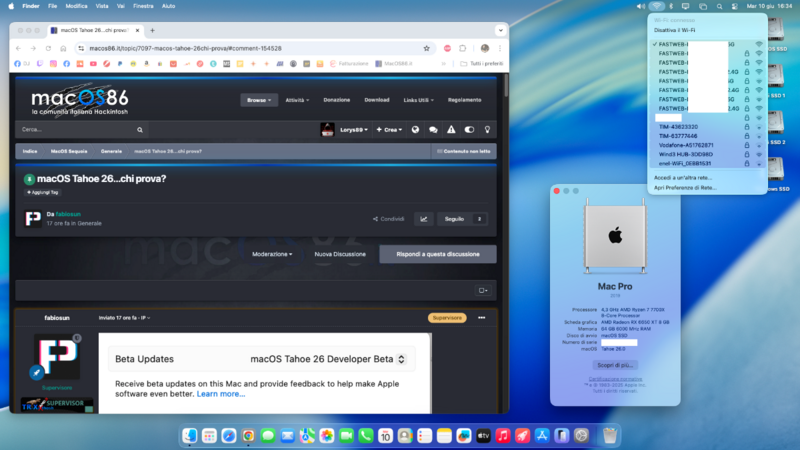Click the Wi-Fi icon in menu bar
Viewport: 800px width, 450px height.
tap(657, 6)
